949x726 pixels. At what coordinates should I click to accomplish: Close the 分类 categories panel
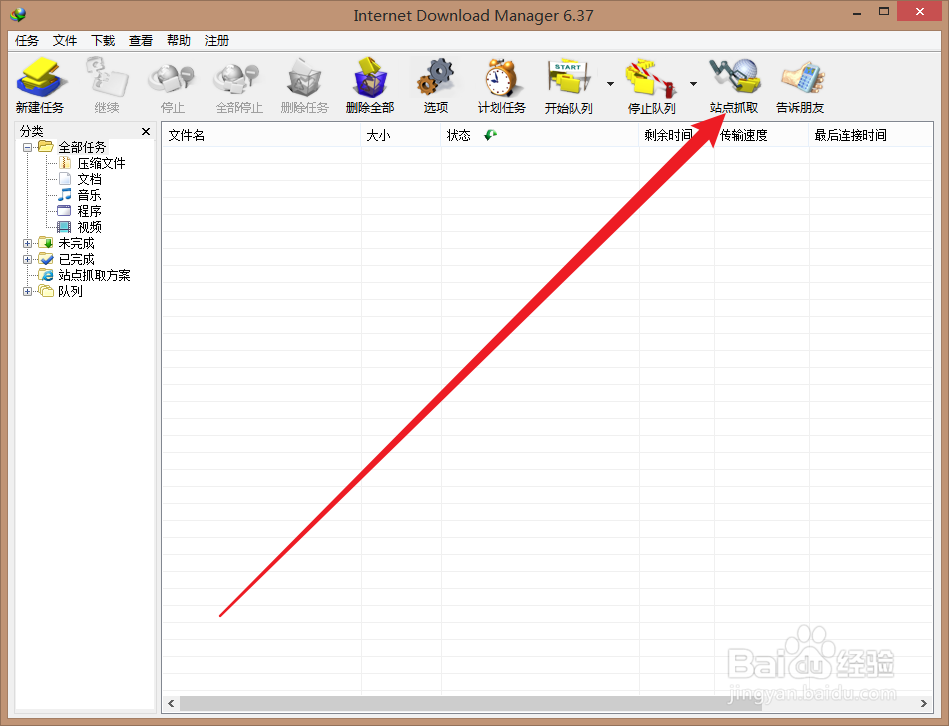pos(146,131)
